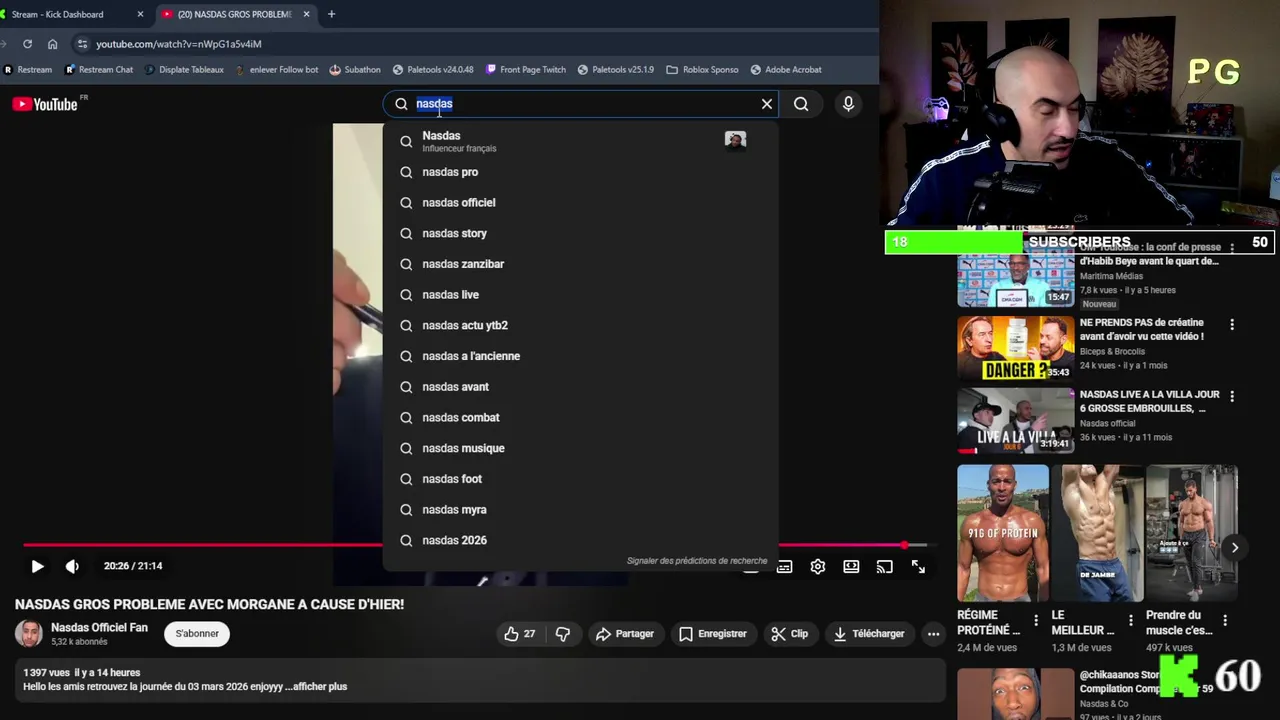
Task: Like the video with thumbs up 27
Action: pyautogui.click(x=520, y=634)
